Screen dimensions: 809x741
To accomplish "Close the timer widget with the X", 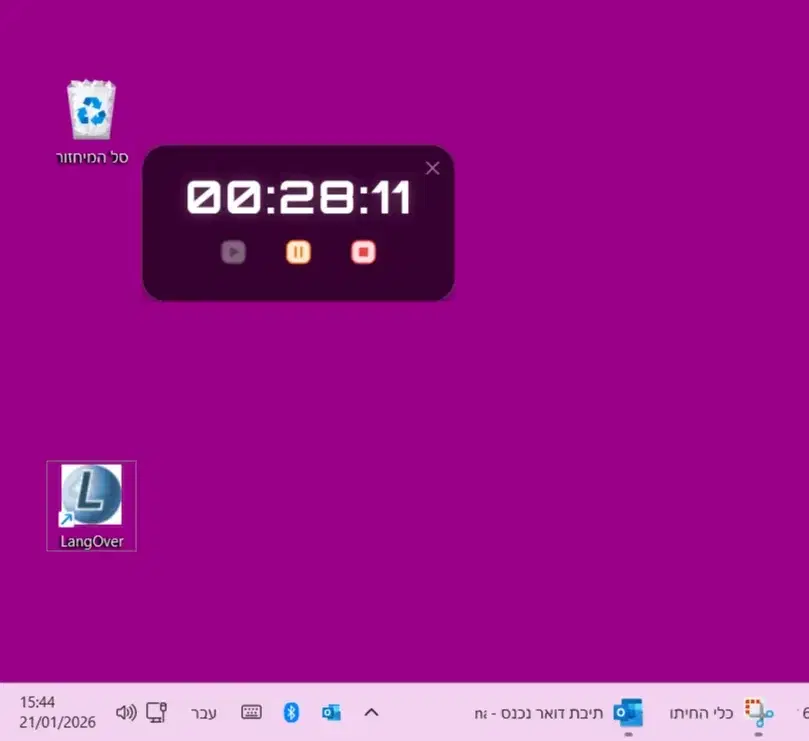I will click(432, 168).
